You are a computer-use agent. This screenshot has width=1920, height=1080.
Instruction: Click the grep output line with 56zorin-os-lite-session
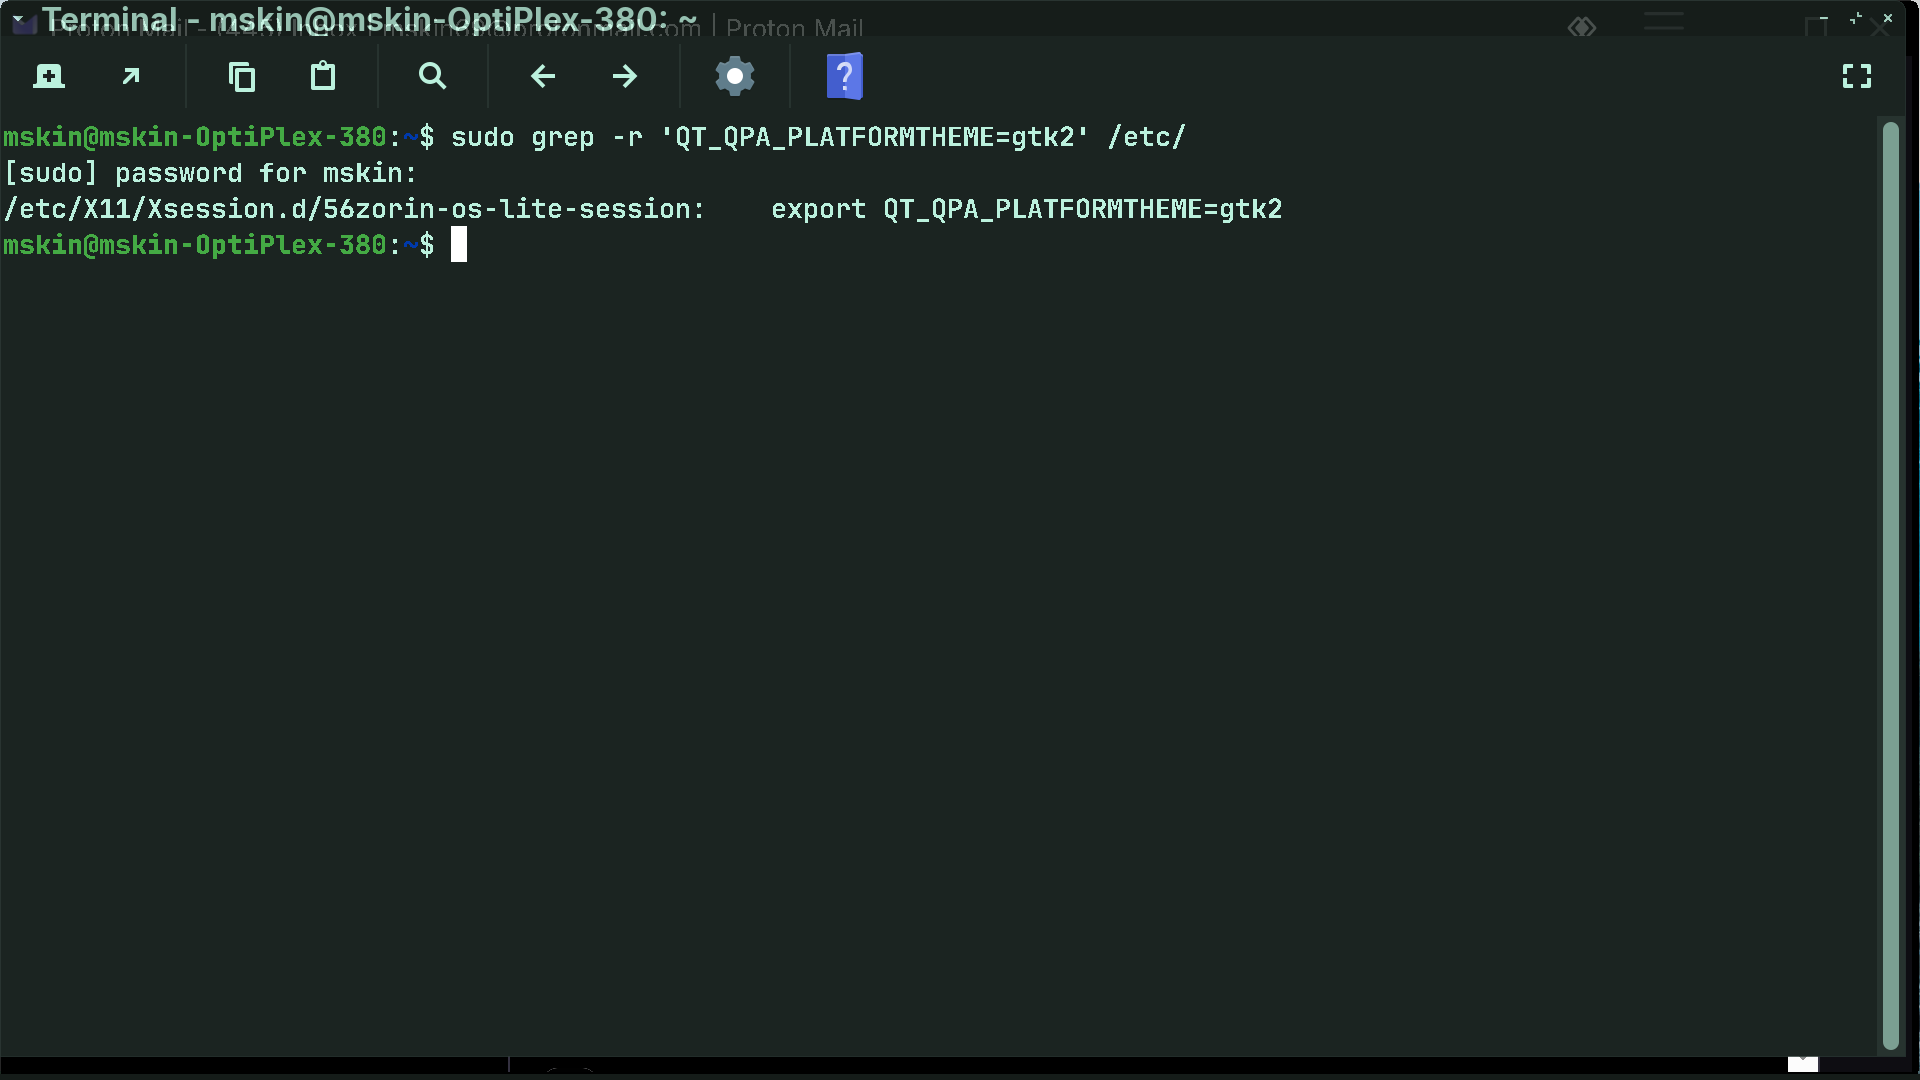[642, 209]
